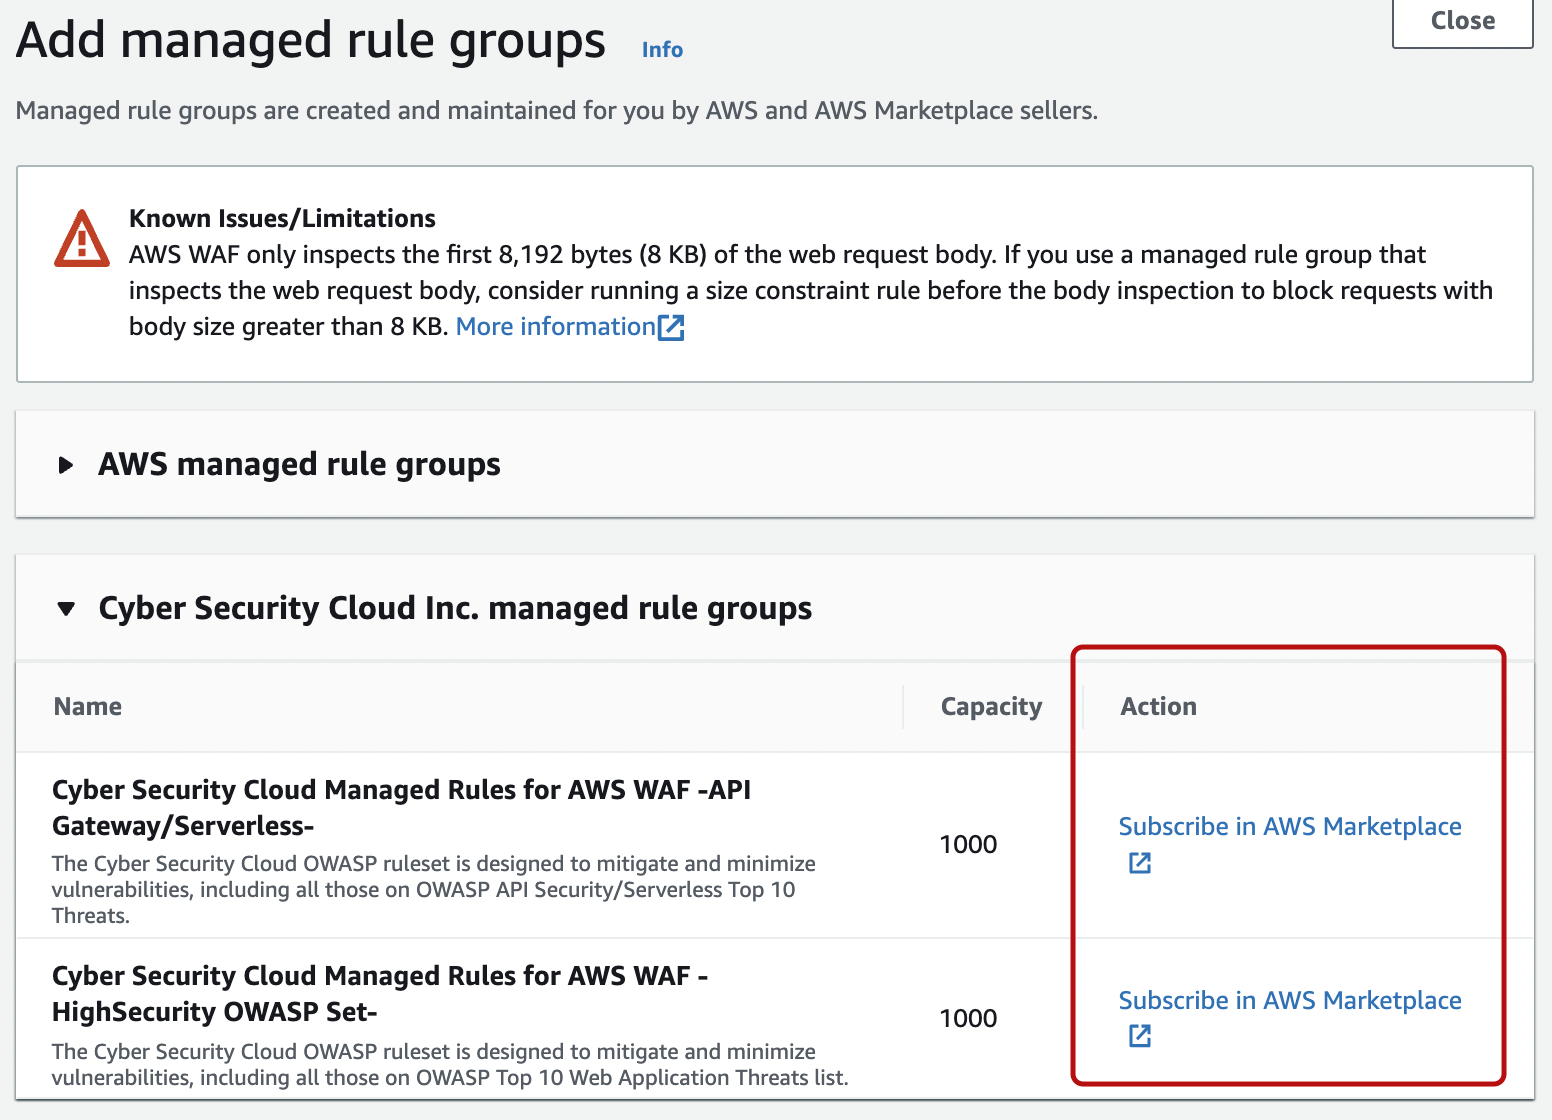
Task: Click capacity 1000 in HighSecurity OWASP row
Action: [968, 1019]
